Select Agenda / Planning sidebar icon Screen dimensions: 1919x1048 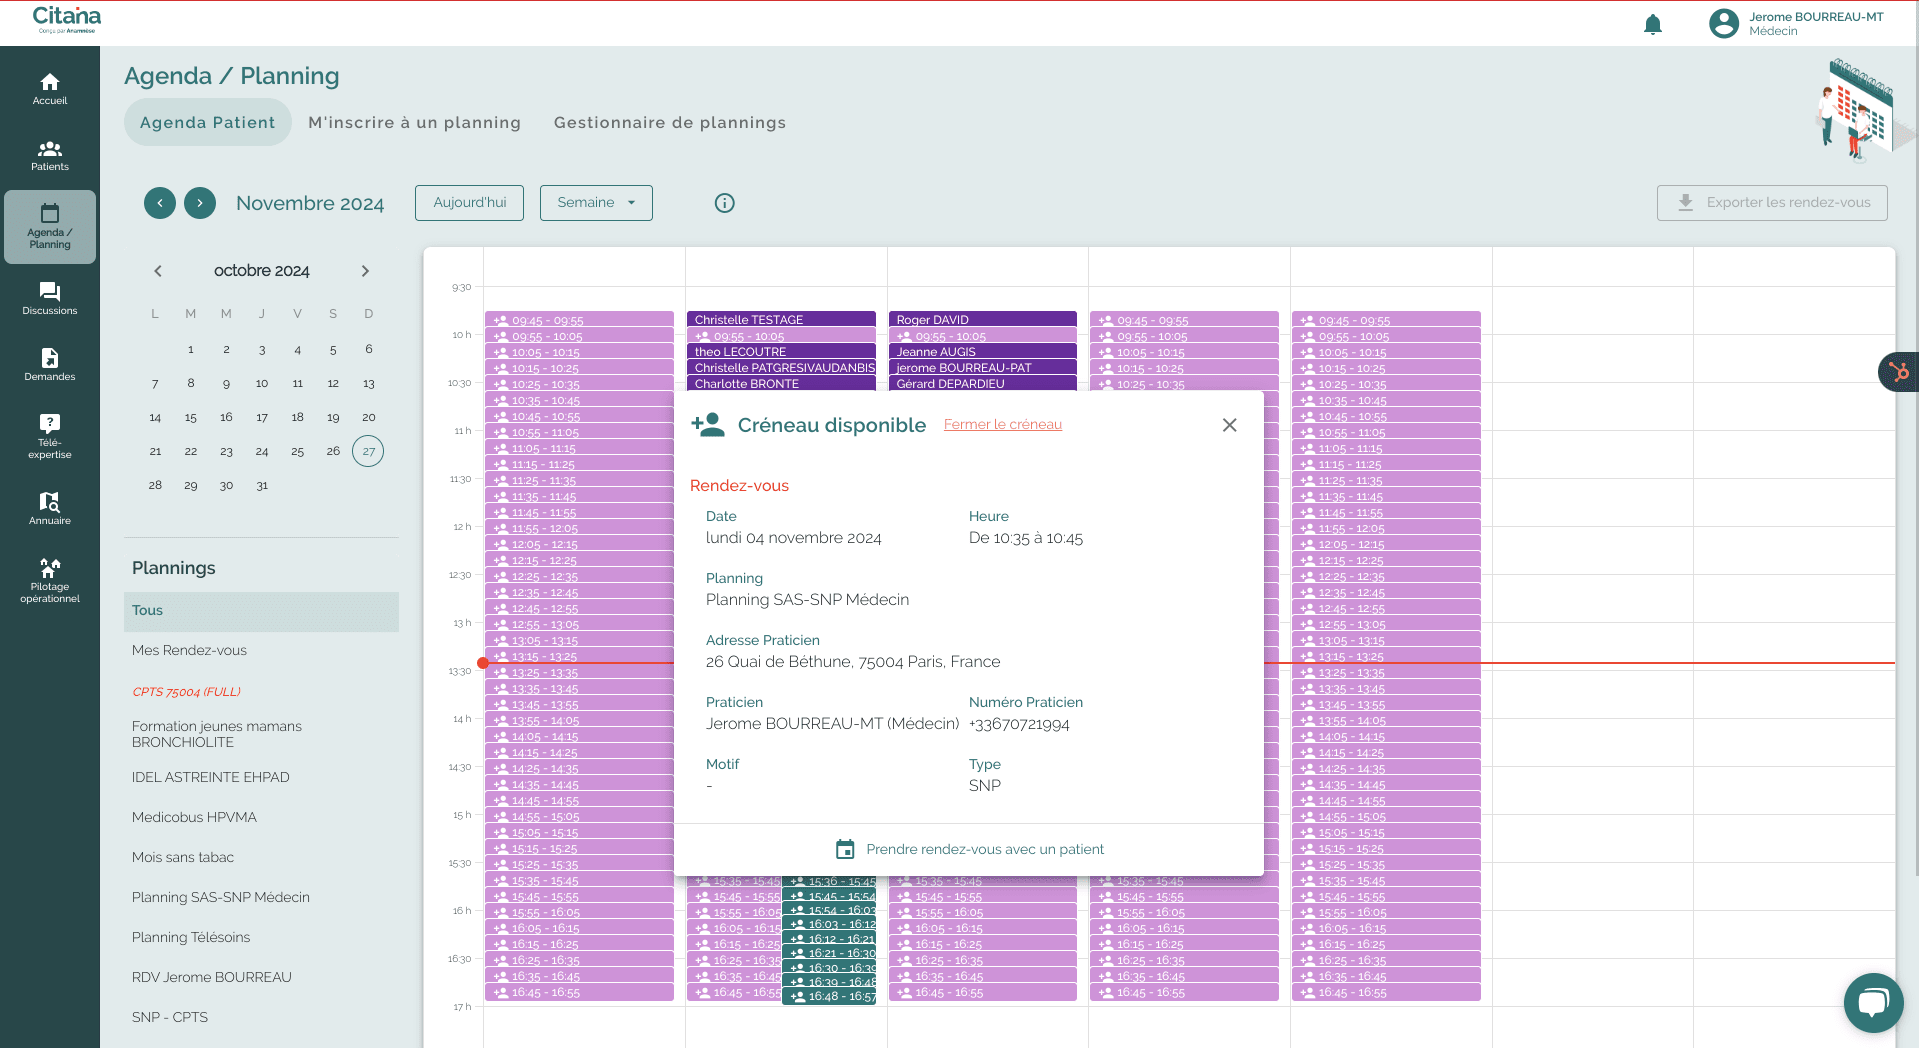50,226
